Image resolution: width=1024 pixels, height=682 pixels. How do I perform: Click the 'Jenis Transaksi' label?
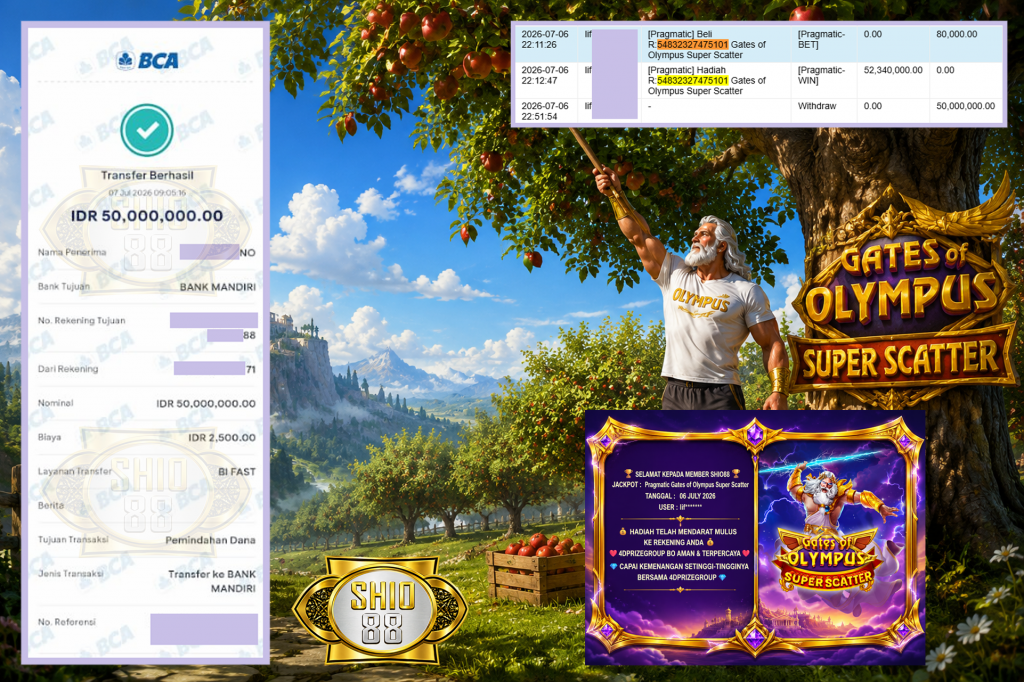70,574
